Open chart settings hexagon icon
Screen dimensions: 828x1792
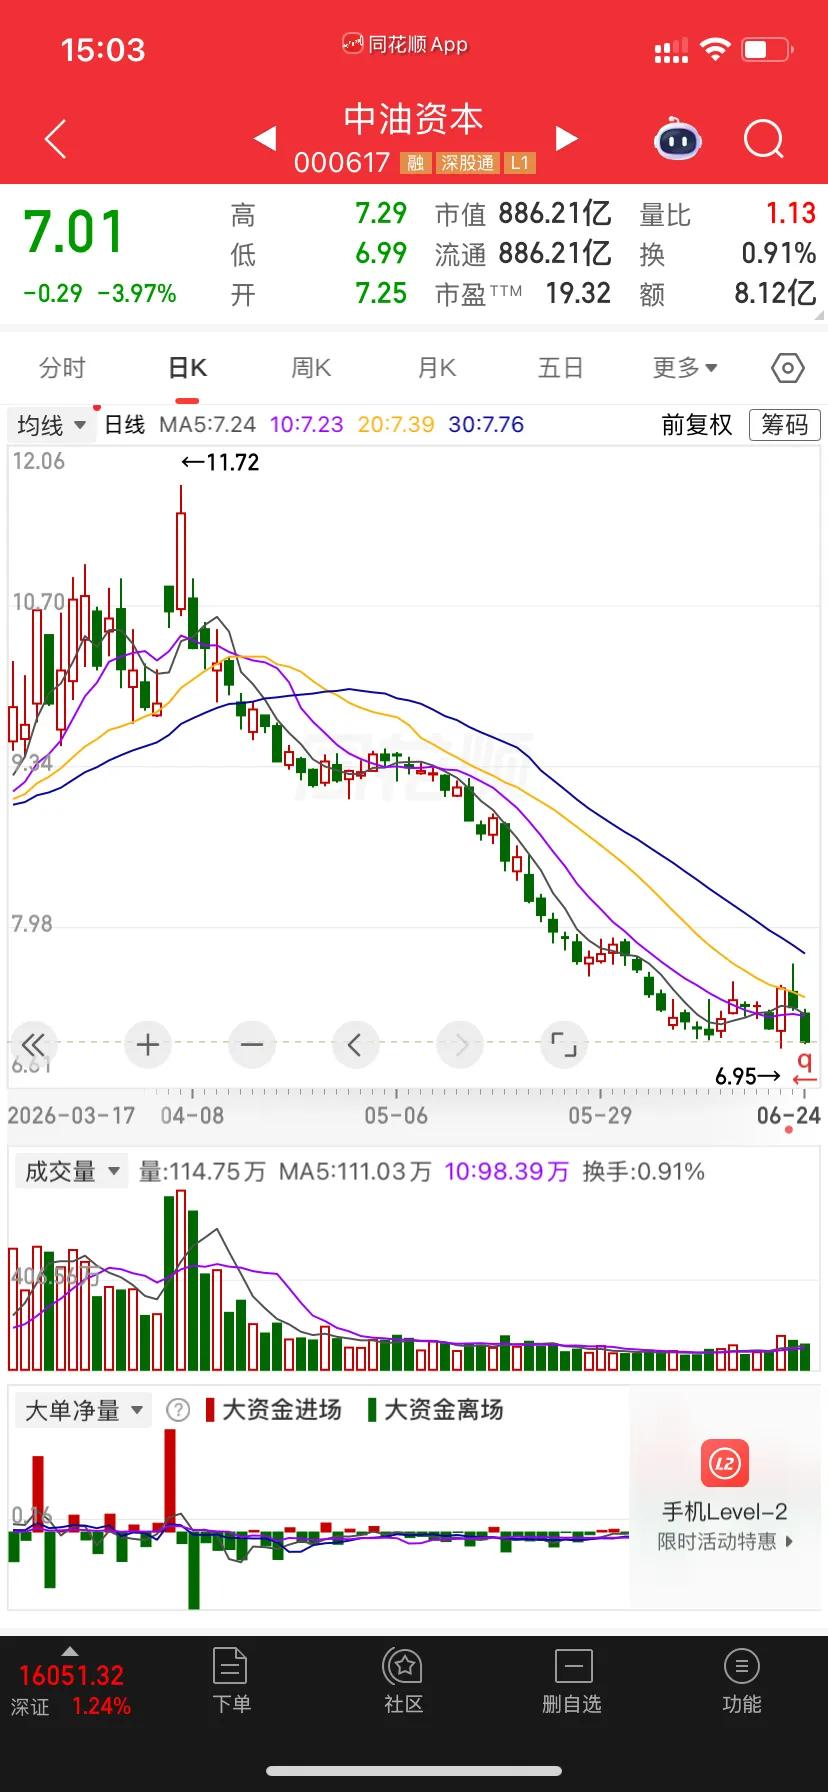tap(788, 368)
